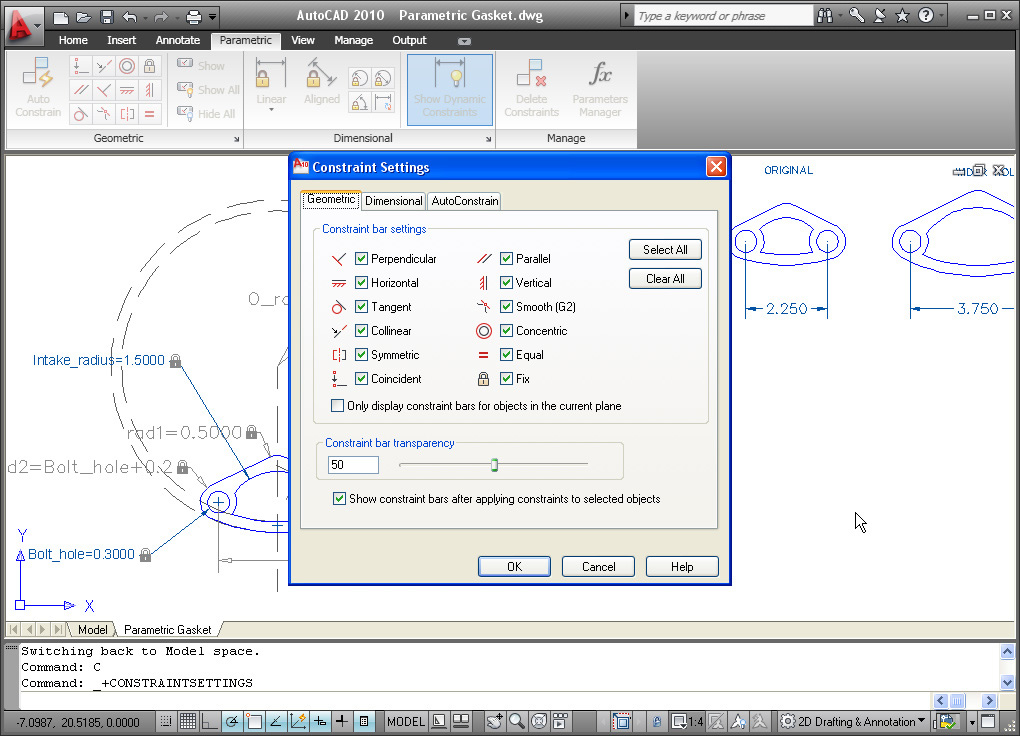Open the AutoCAD application menu button

(x=23, y=26)
